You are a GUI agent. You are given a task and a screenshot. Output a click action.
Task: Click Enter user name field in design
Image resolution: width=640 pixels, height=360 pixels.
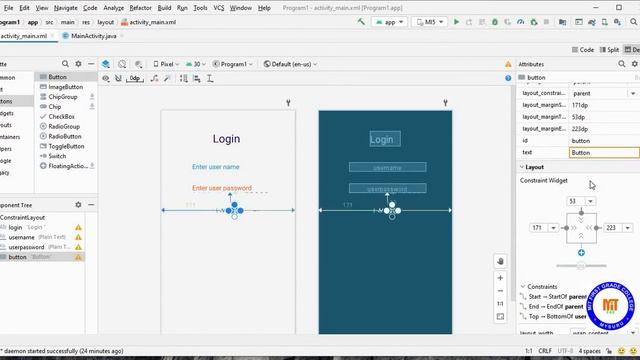216,167
